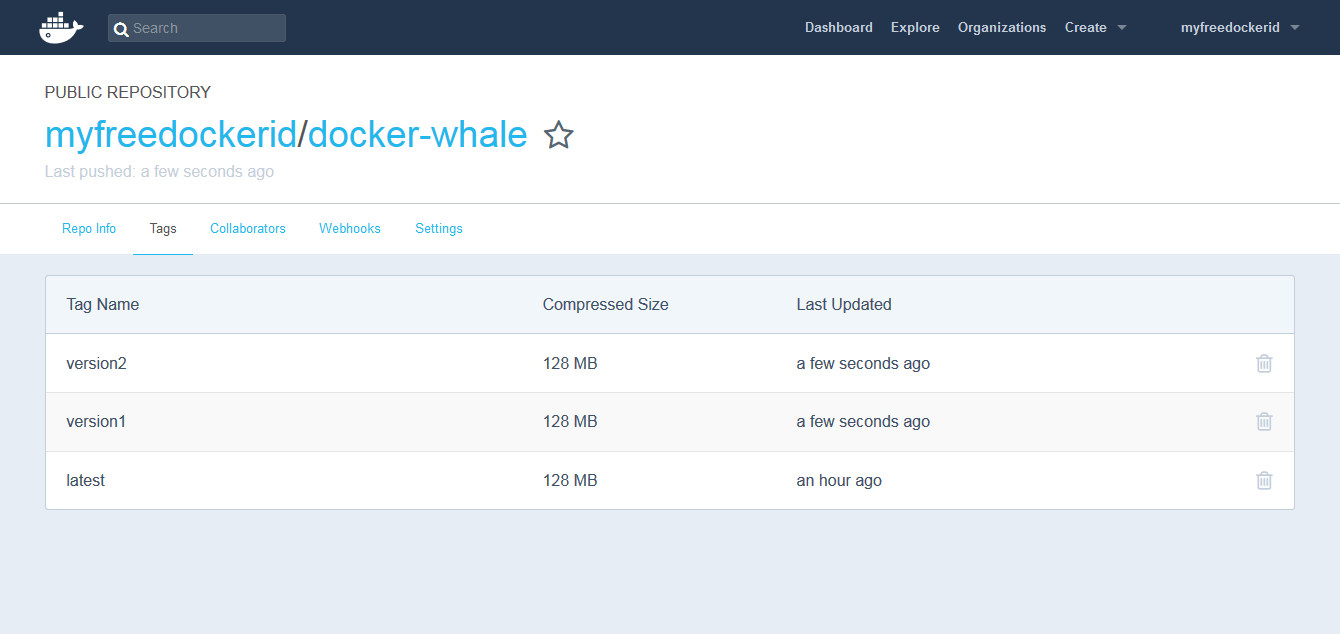Viewport: 1340px width, 634px height.
Task: Open the Dashboard page
Action: (x=839, y=28)
